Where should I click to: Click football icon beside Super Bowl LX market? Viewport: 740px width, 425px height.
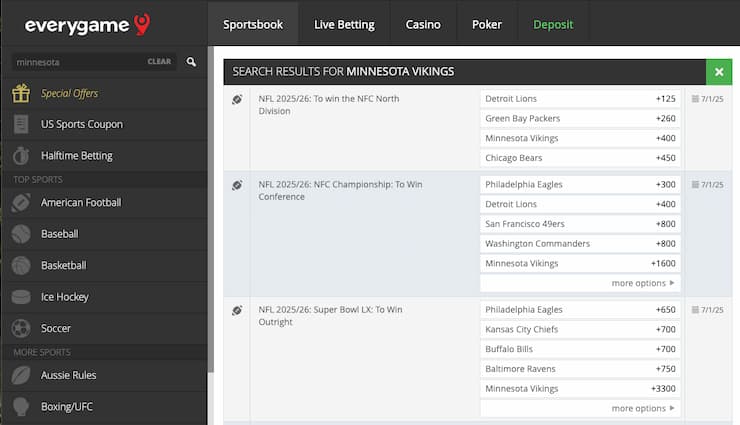[x=237, y=310]
